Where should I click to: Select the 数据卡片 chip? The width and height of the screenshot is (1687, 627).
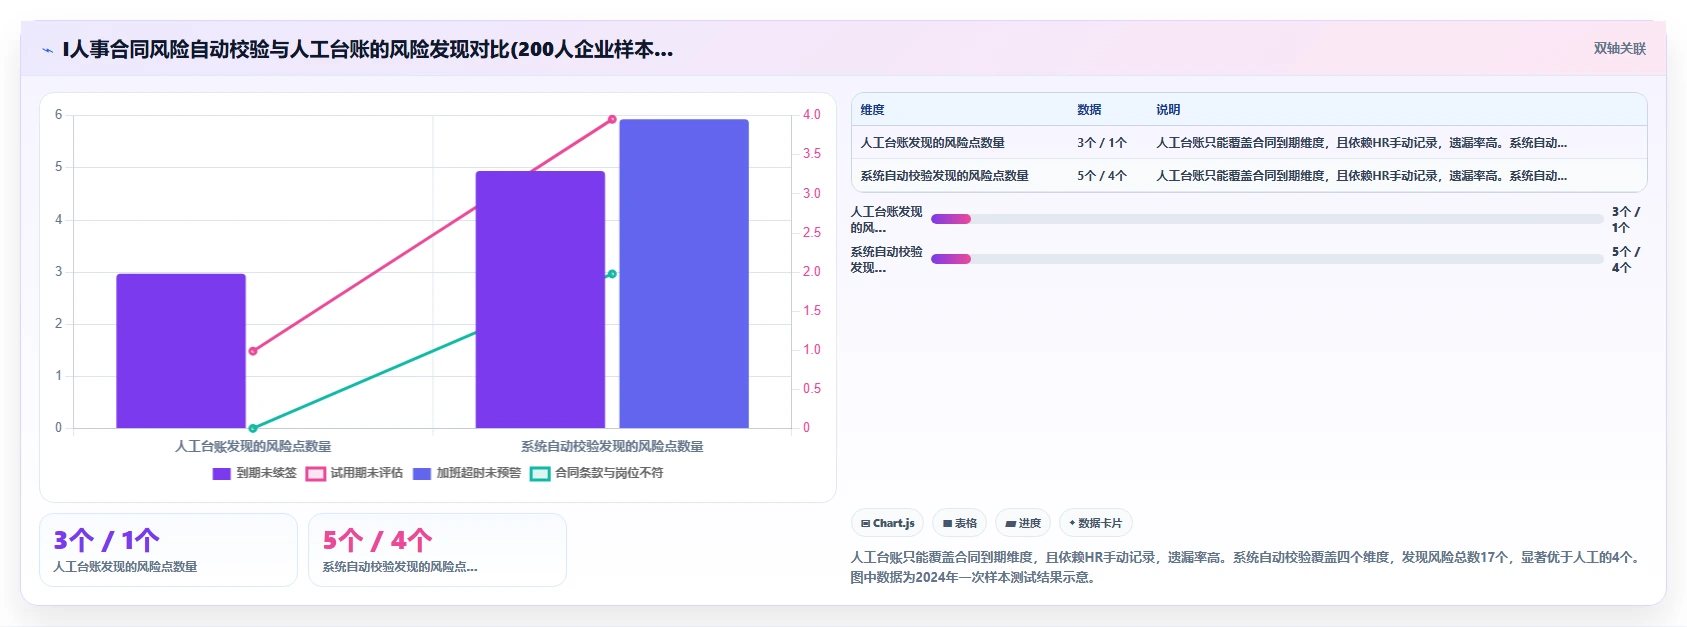point(1096,523)
